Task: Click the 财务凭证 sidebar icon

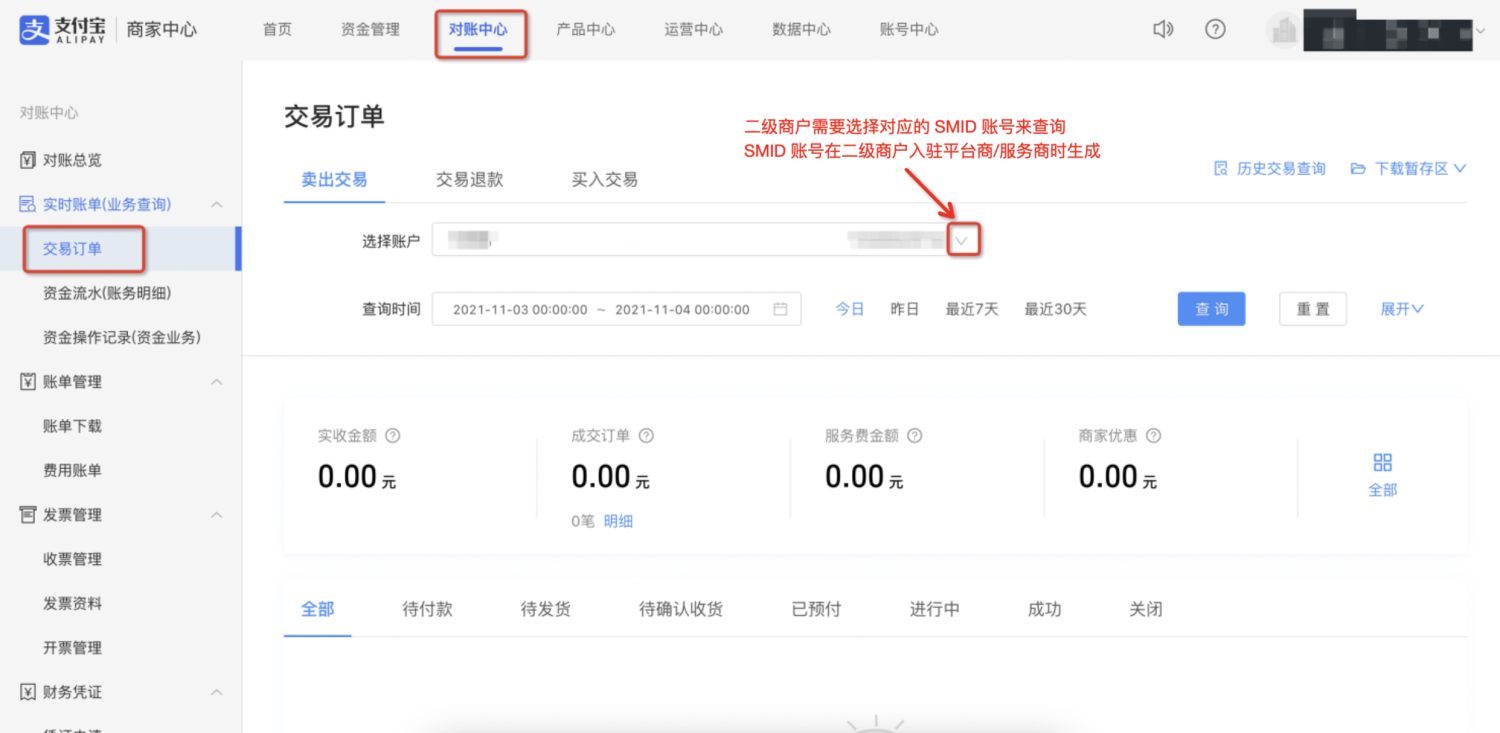Action: [x=28, y=692]
